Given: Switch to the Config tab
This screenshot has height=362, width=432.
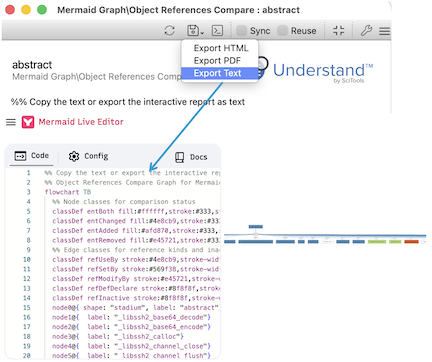Looking at the screenshot, I should [88, 156].
